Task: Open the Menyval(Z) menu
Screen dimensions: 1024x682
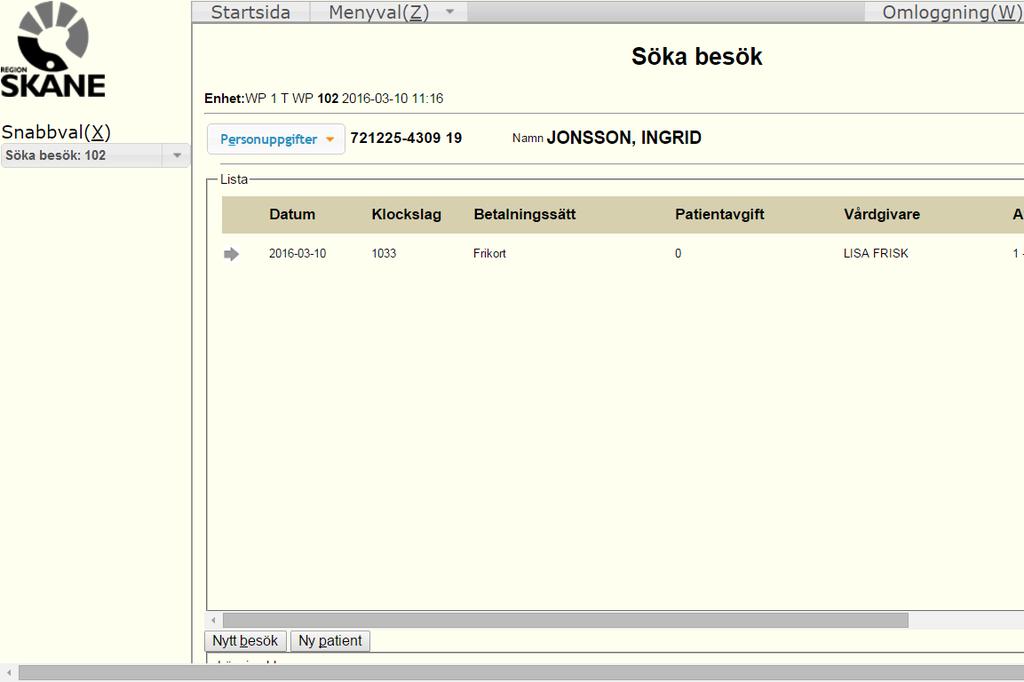Action: [x=379, y=12]
